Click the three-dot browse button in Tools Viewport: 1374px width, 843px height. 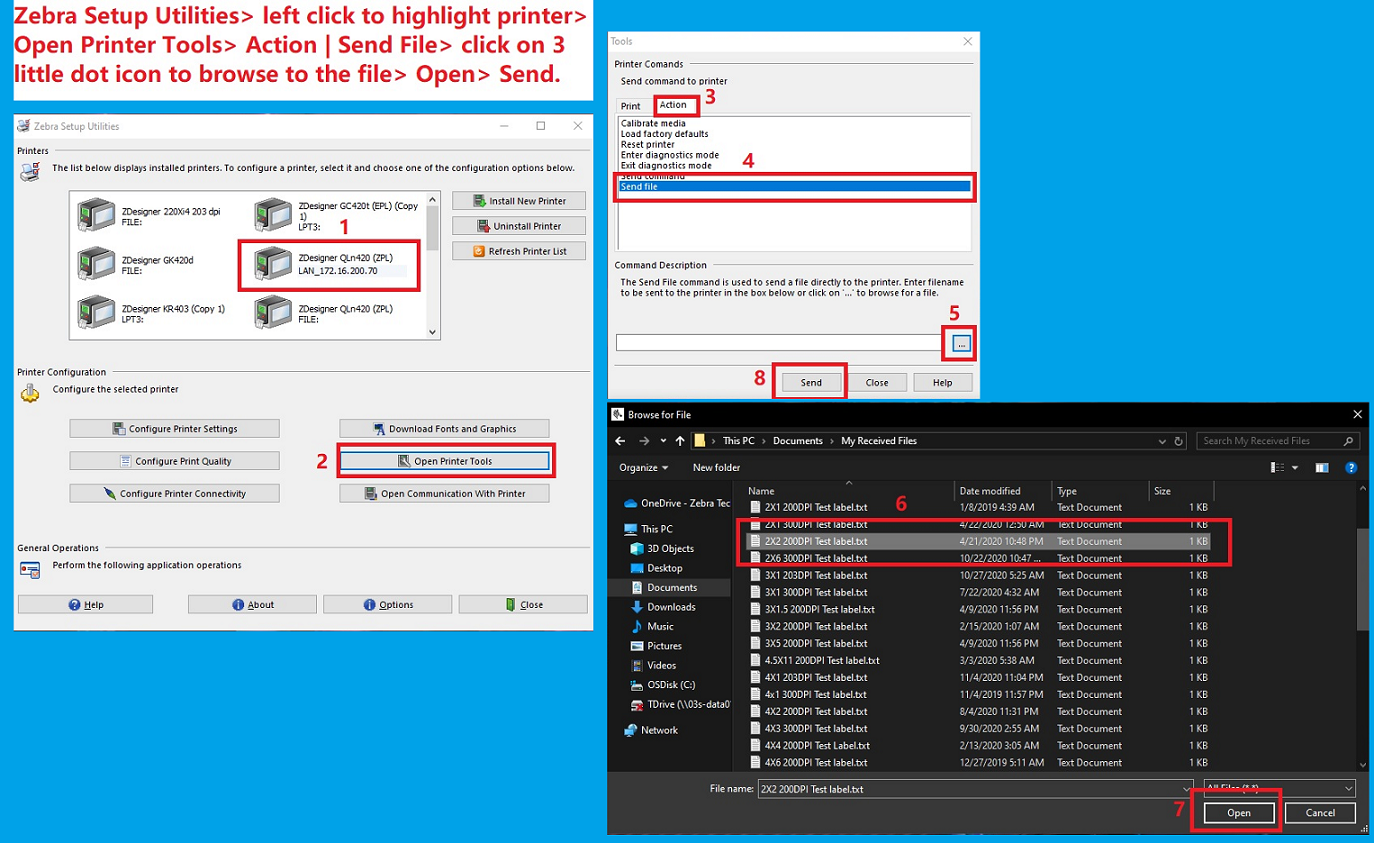[961, 344]
